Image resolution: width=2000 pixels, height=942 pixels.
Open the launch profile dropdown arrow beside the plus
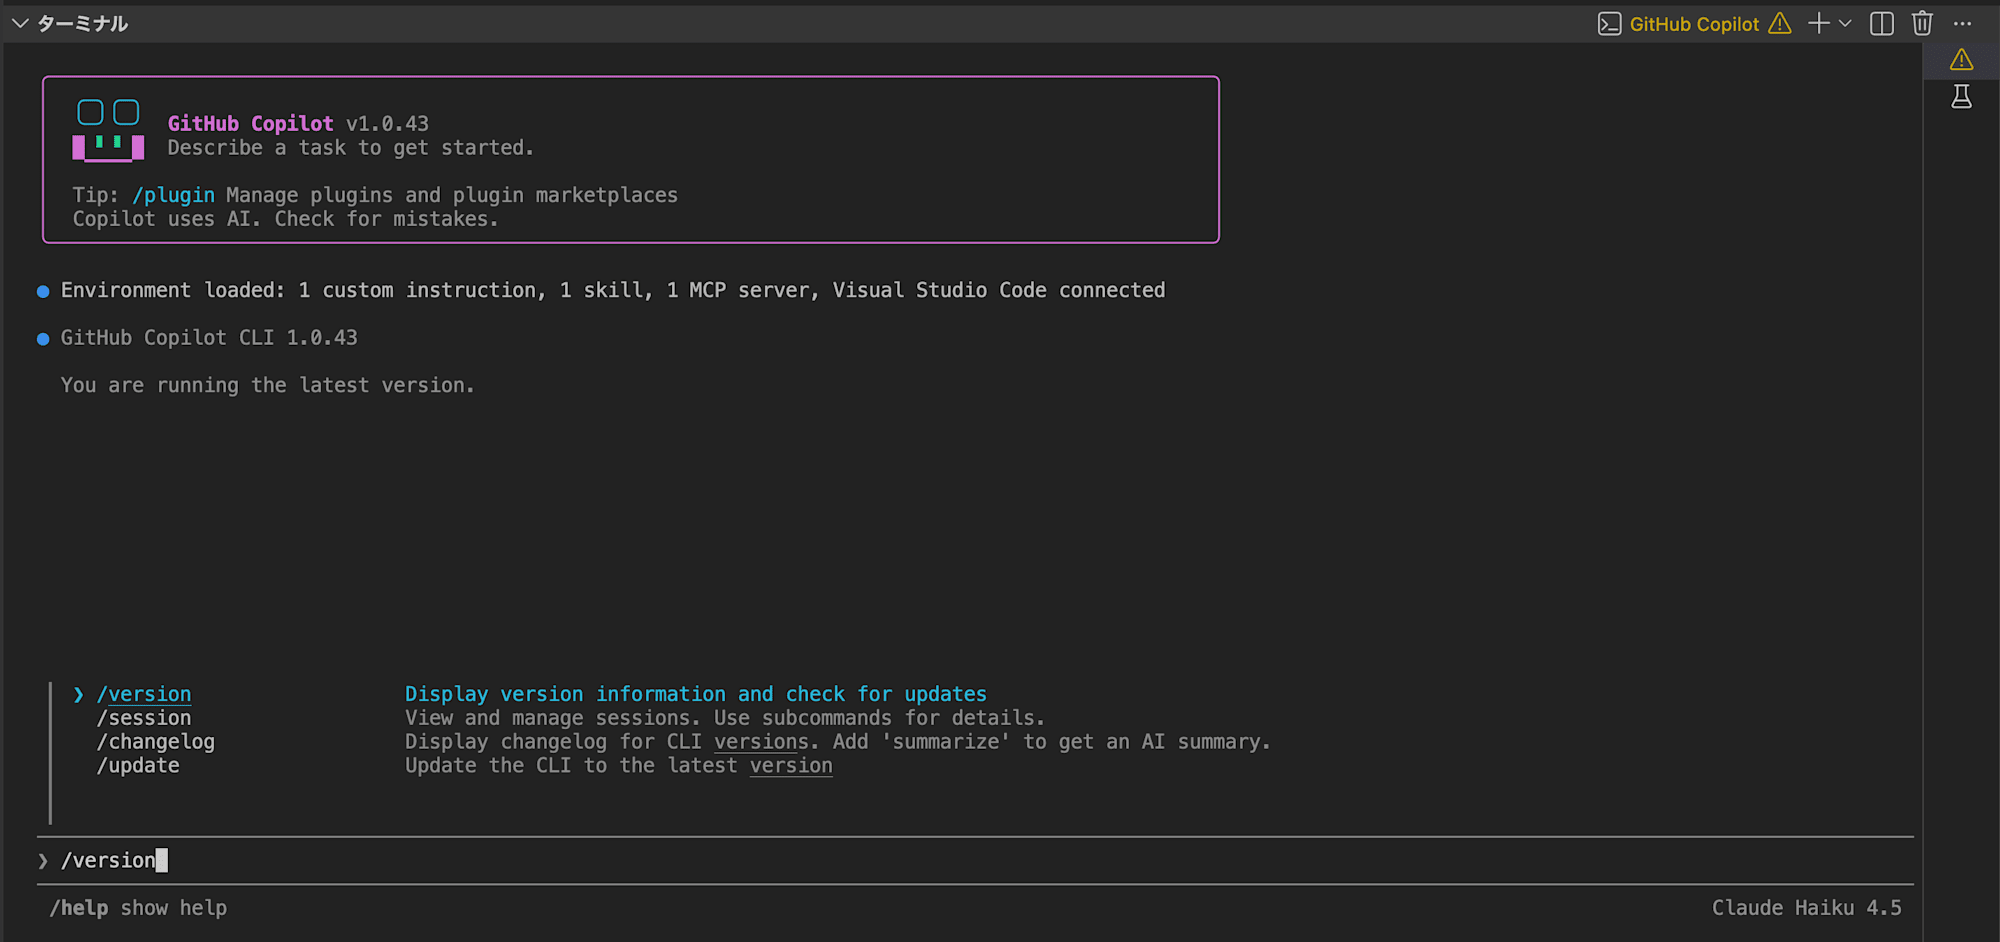coord(1845,23)
